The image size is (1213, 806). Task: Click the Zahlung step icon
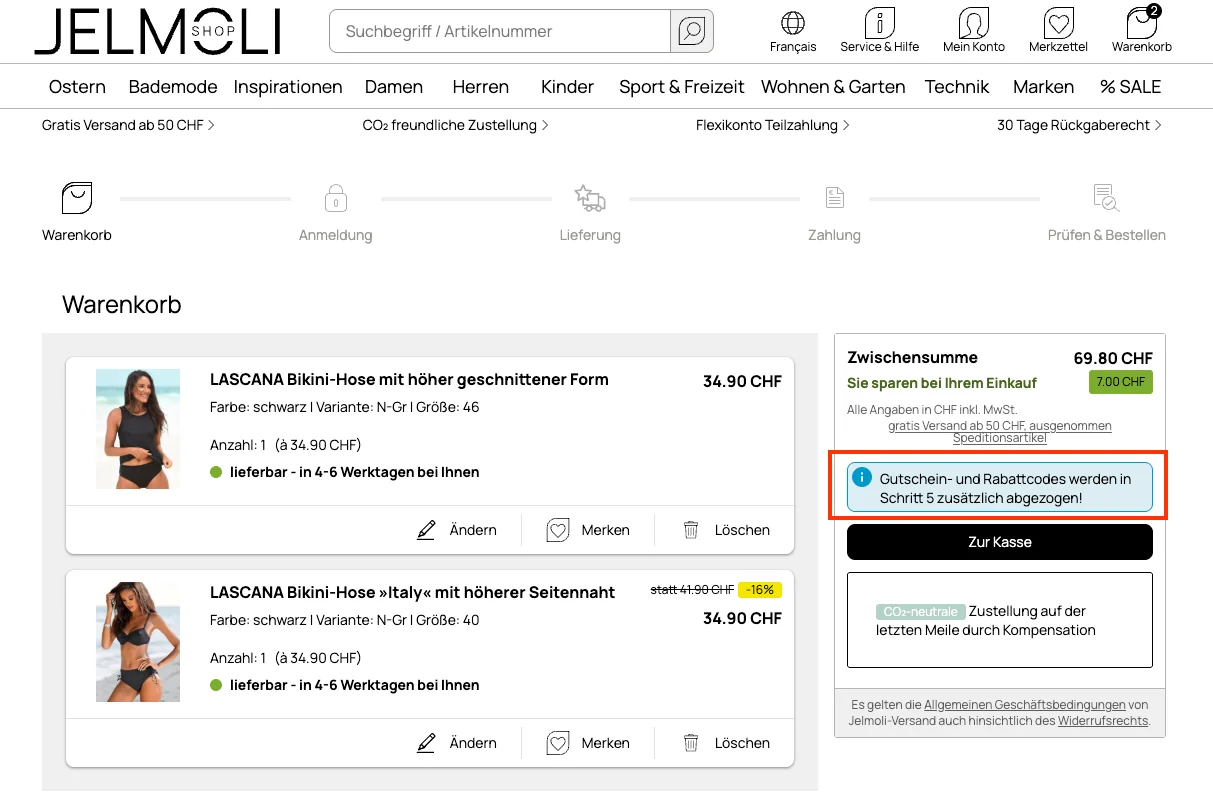[835, 198]
